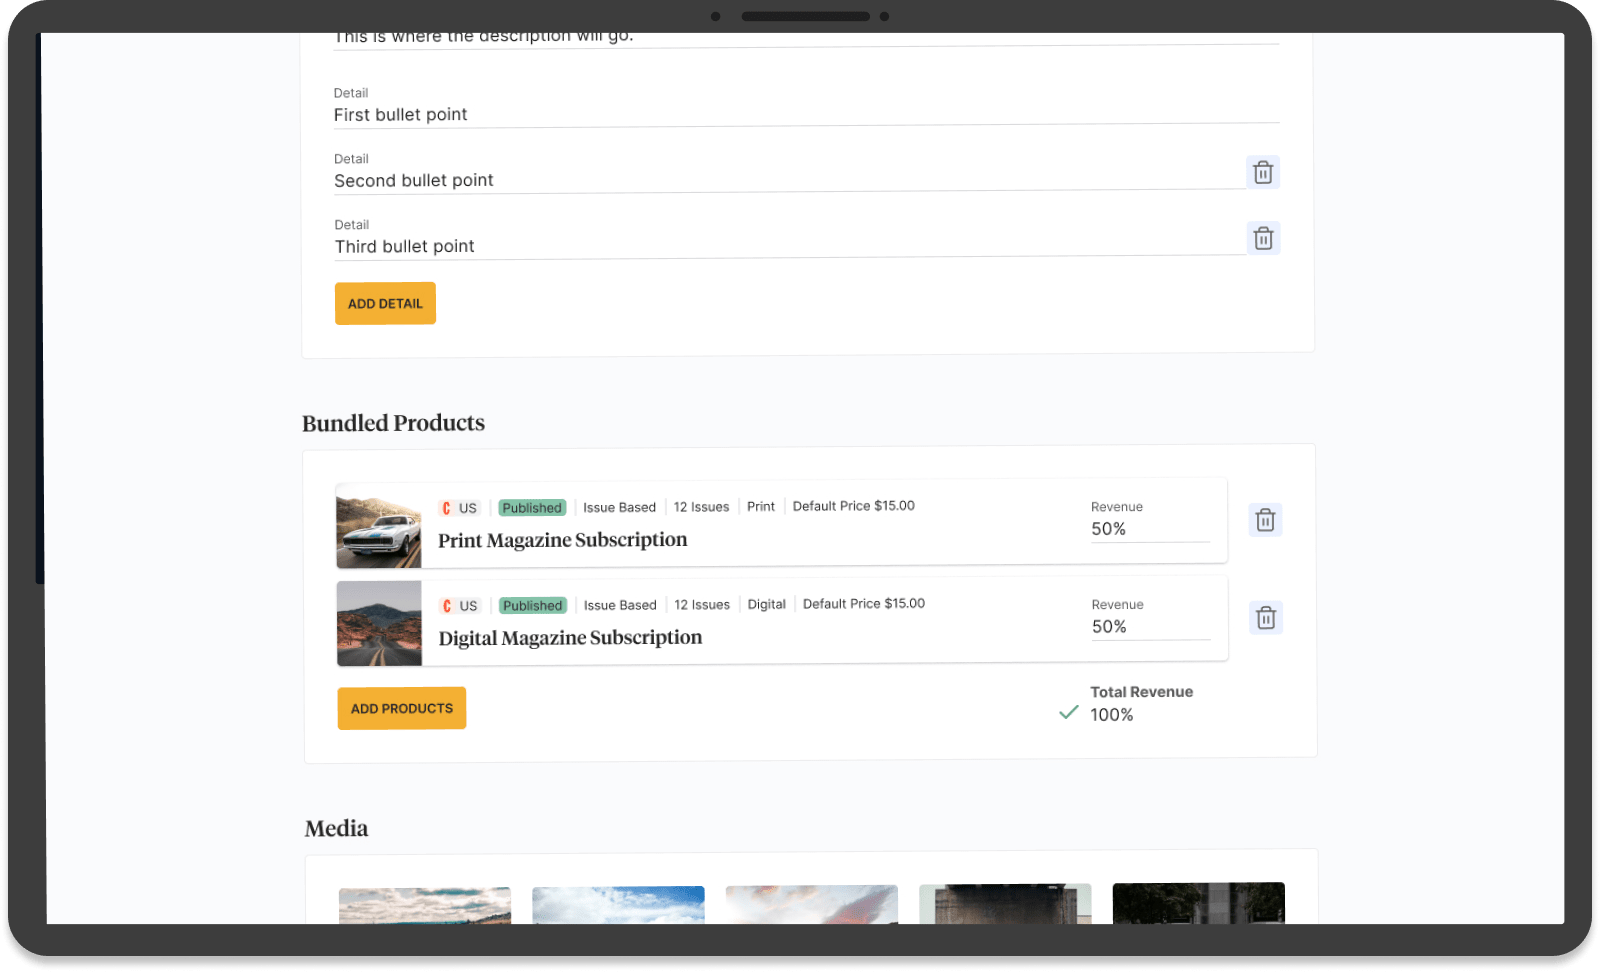
Task: Edit the Second bullet point detail field
Action: [790, 173]
